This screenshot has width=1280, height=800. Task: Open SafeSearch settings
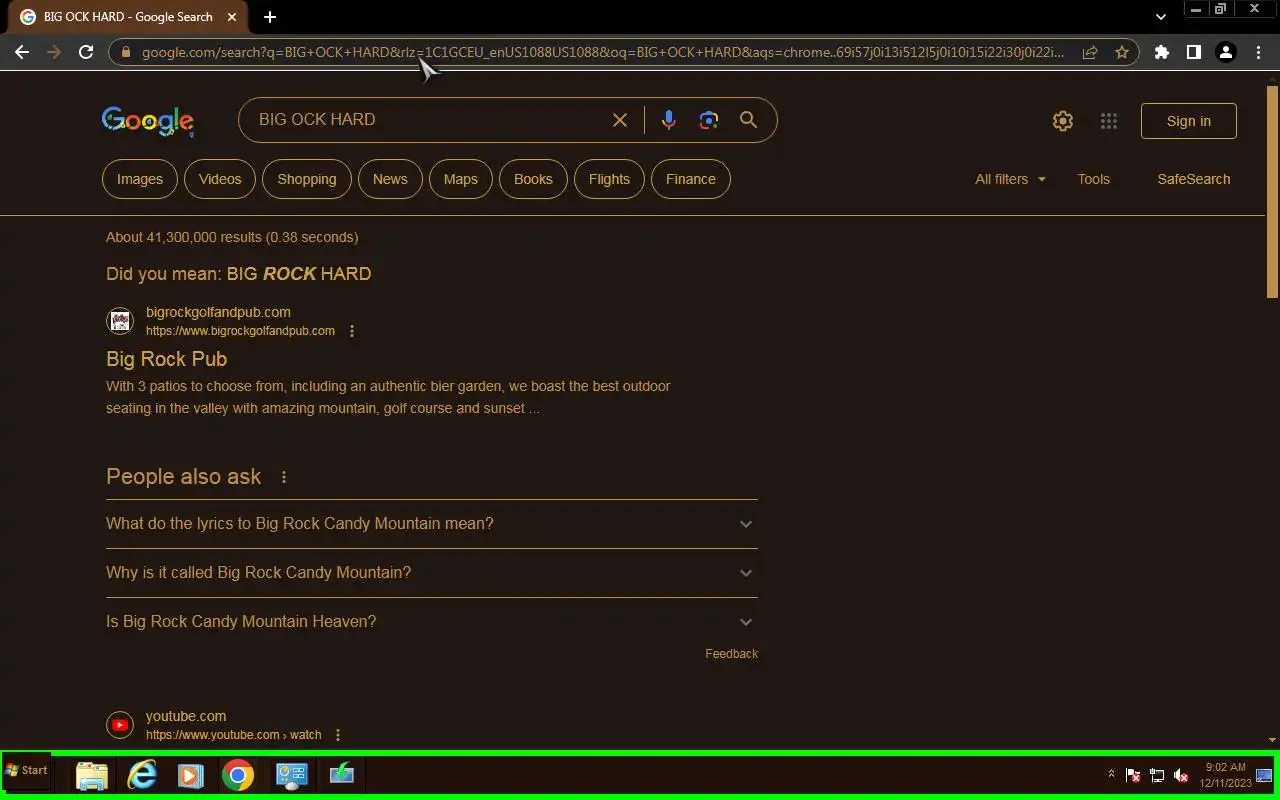[1194, 179]
